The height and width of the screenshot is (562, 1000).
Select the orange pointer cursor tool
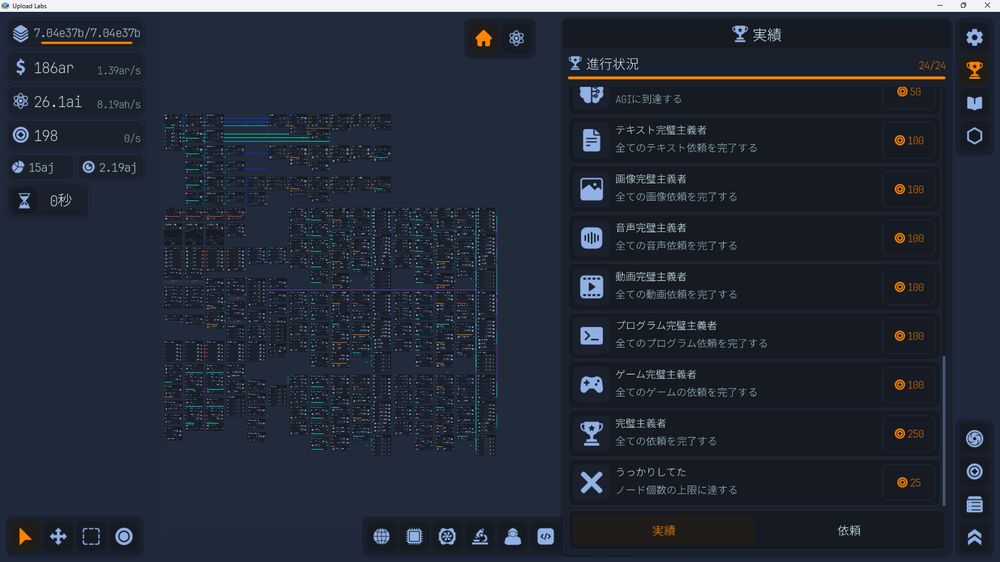tap(25, 536)
